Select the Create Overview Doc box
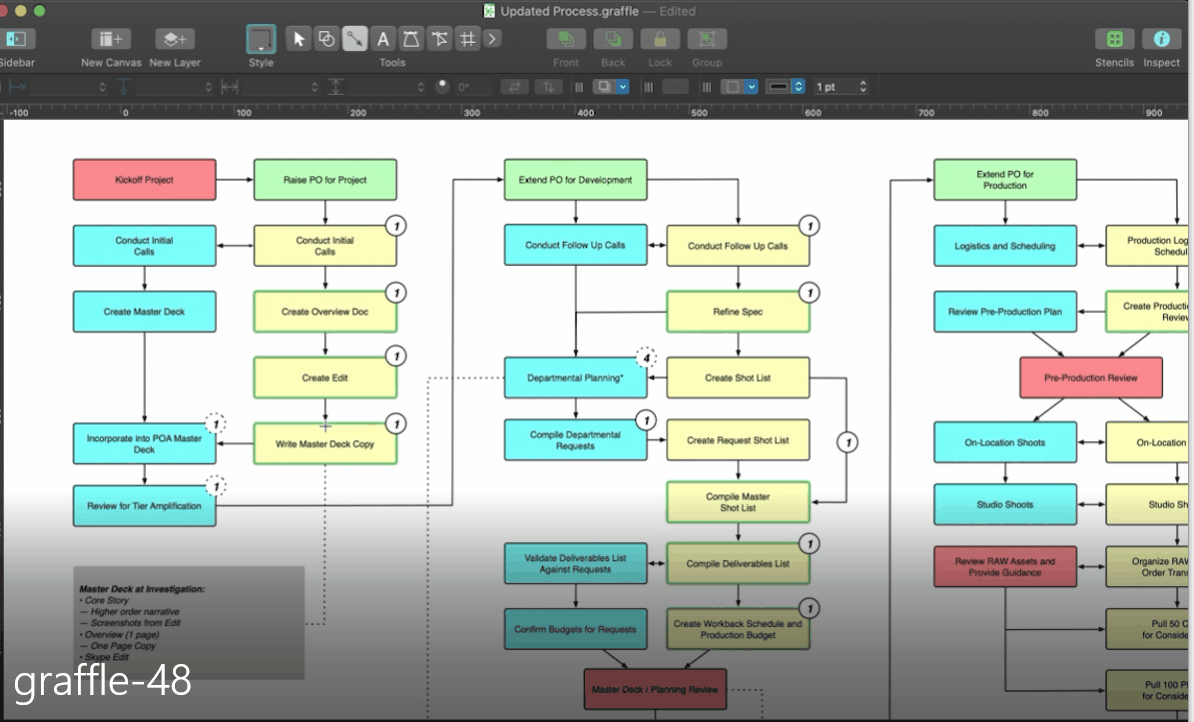Viewport: 1194px width, 722px height. click(325, 311)
